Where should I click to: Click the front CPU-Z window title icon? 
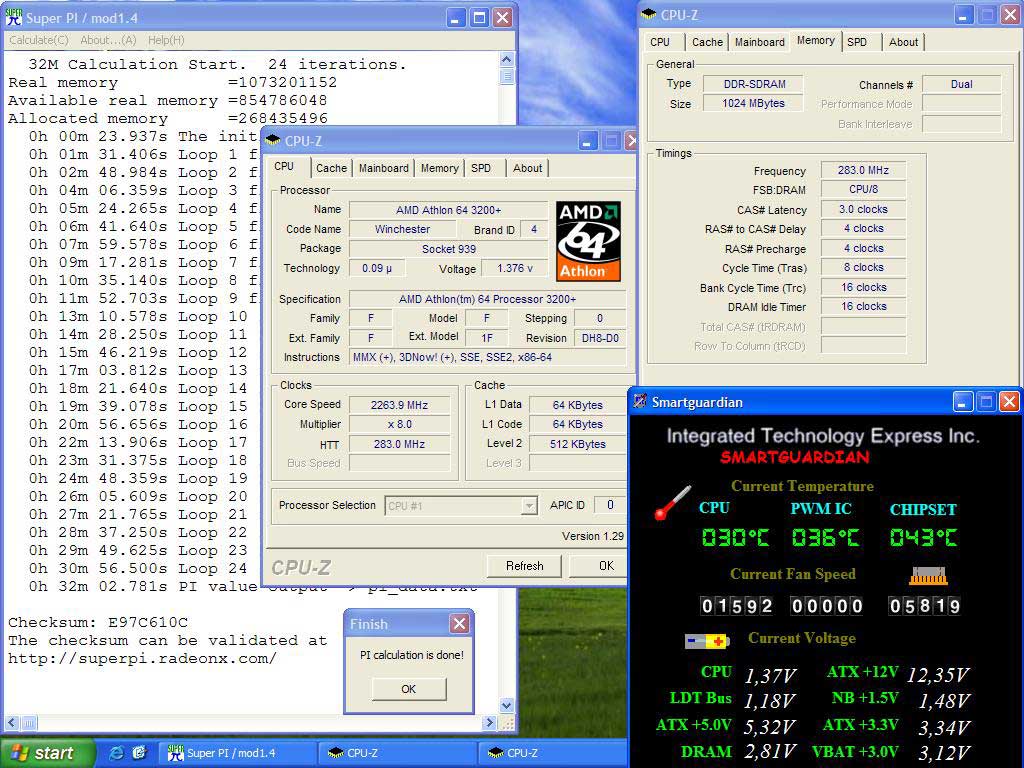point(273,140)
